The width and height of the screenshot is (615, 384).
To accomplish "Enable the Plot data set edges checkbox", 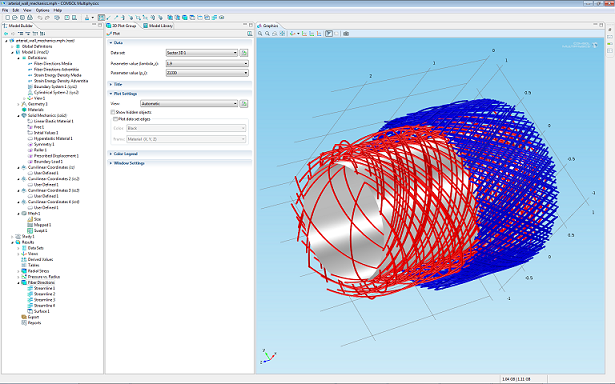I will (x=116, y=119).
